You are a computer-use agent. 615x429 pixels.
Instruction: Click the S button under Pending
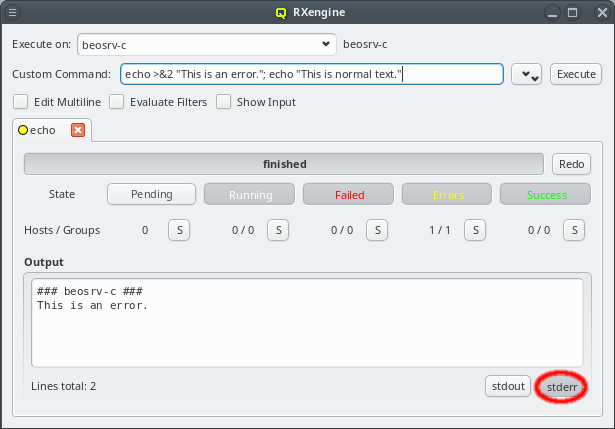179,230
